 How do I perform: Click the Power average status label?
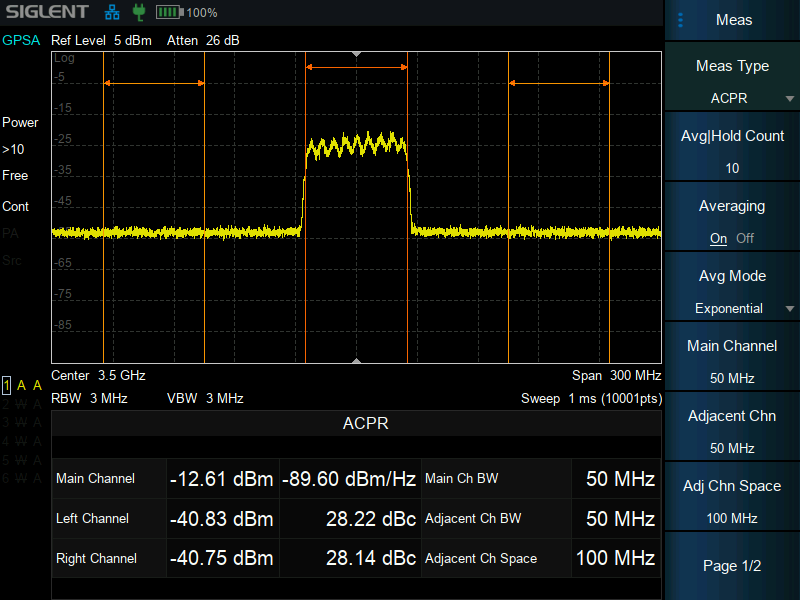pyautogui.click(x=20, y=122)
